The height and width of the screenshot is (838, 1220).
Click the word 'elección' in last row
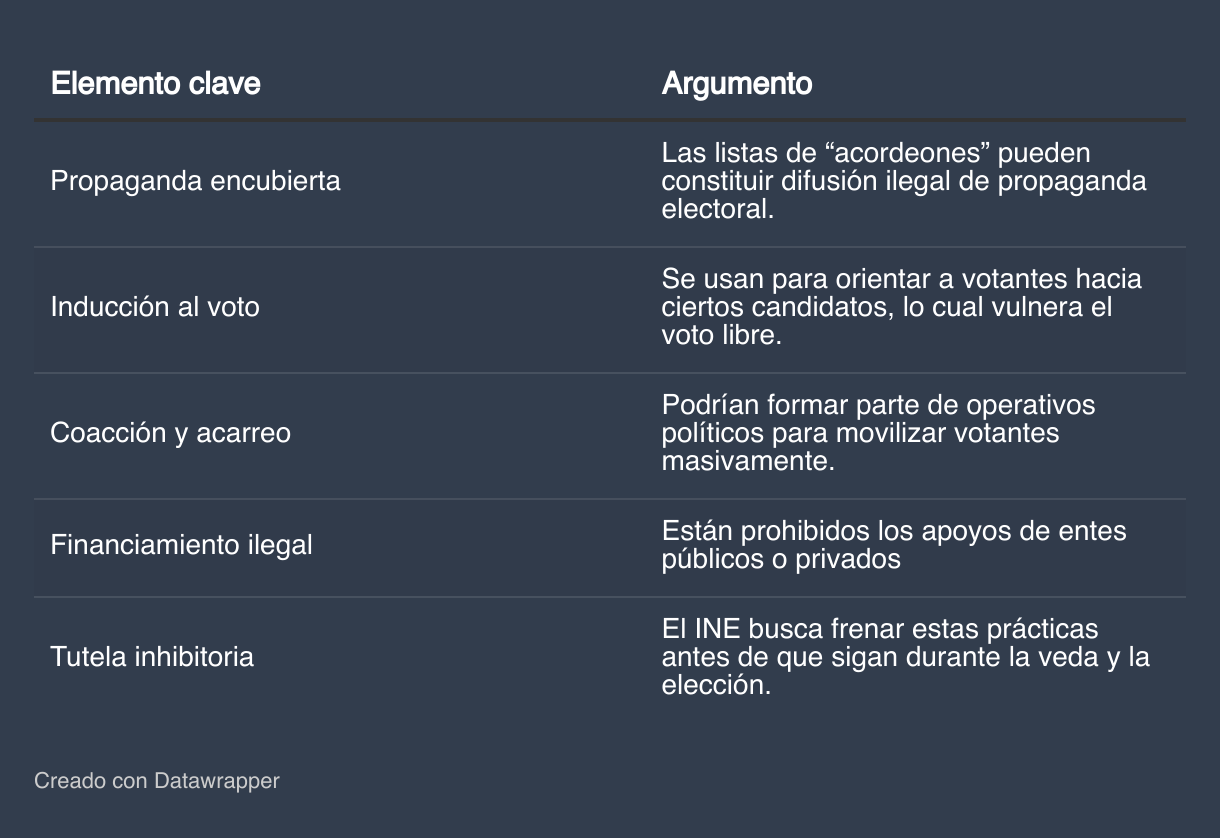point(717,686)
